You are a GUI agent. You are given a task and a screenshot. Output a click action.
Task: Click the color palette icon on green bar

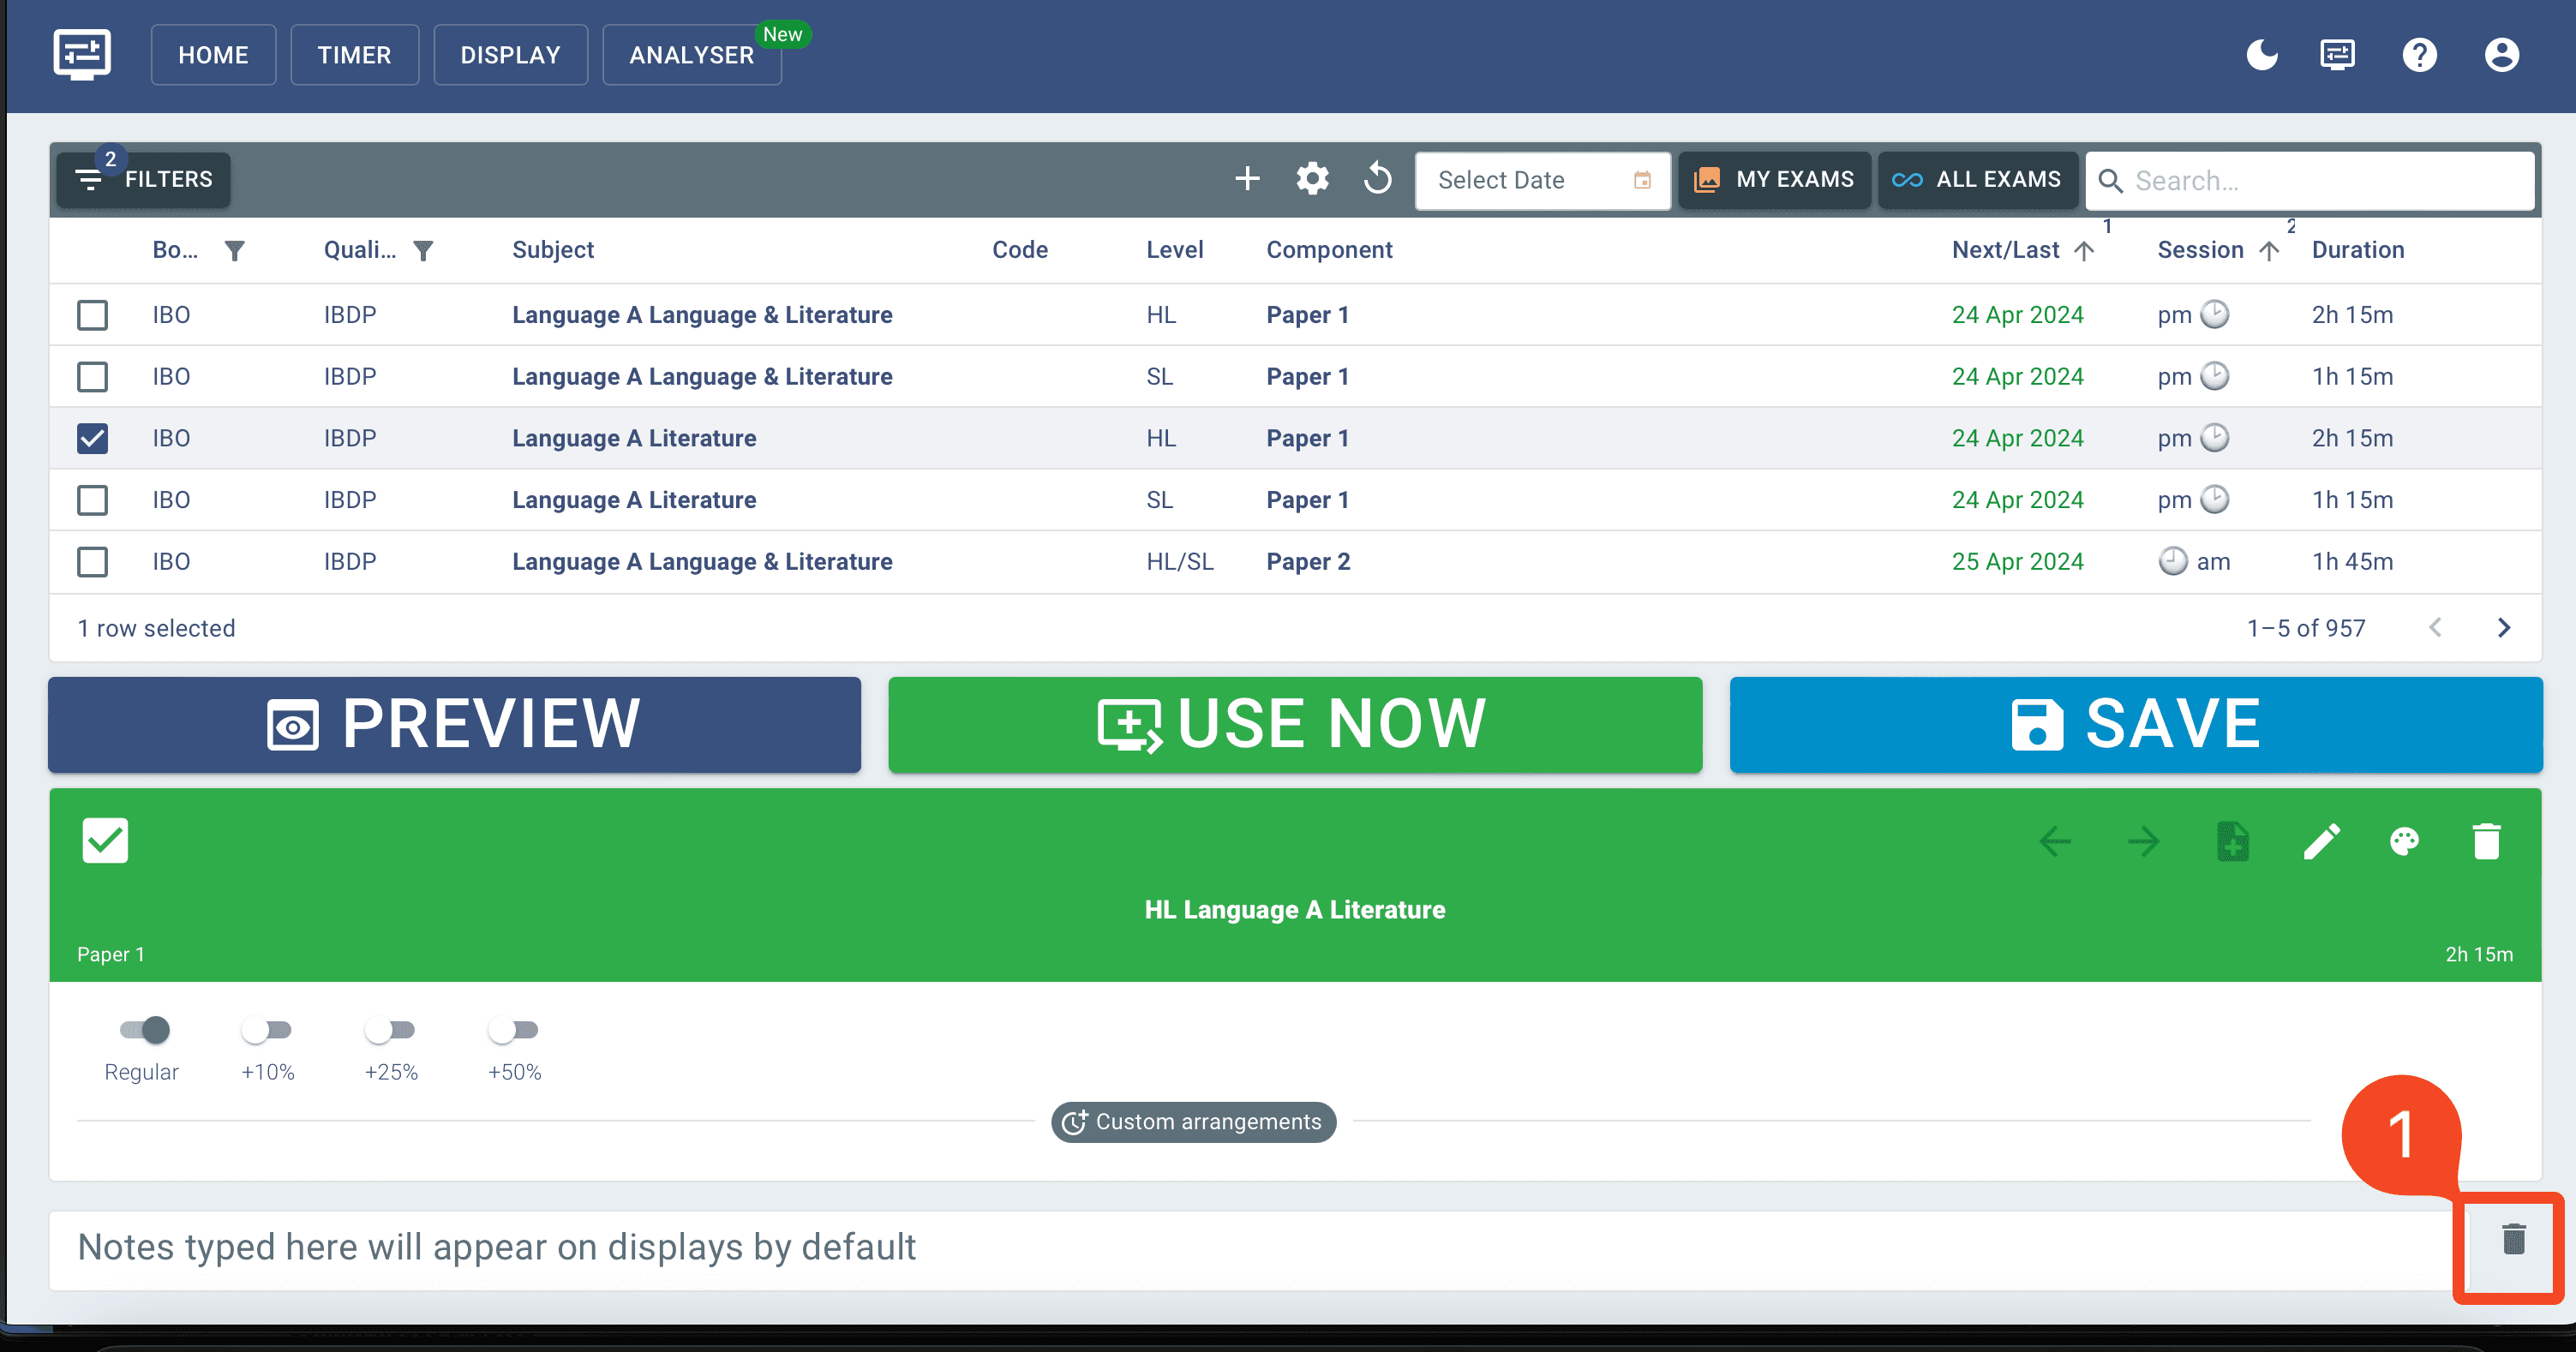[x=2404, y=841]
